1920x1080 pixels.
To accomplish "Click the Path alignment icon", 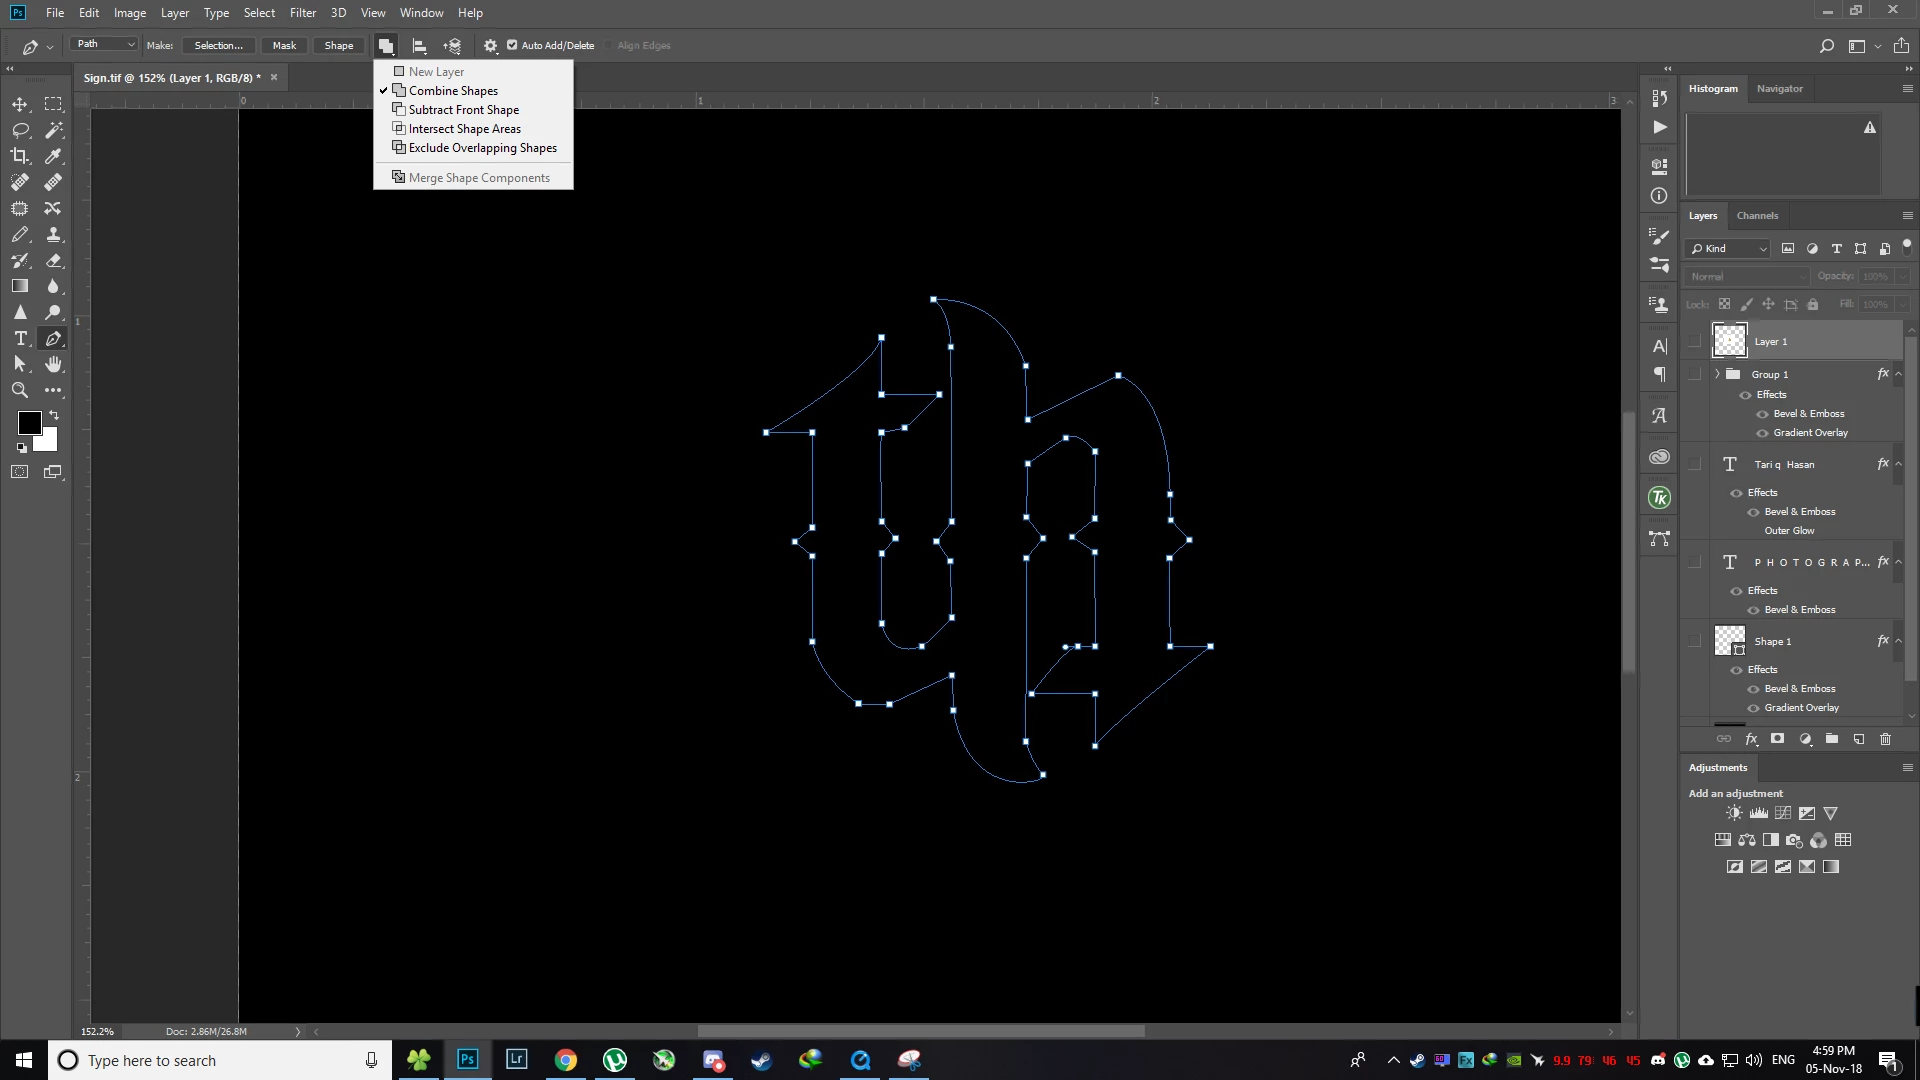I will click(x=419, y=46).
